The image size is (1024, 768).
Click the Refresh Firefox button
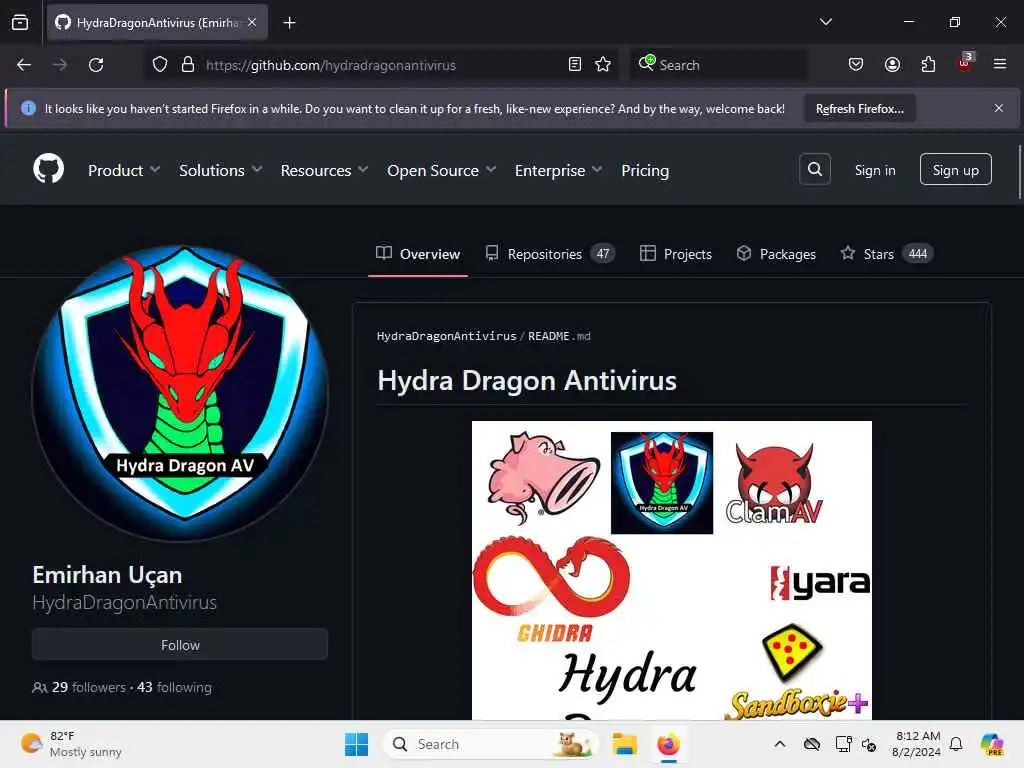tap(859, 109)
